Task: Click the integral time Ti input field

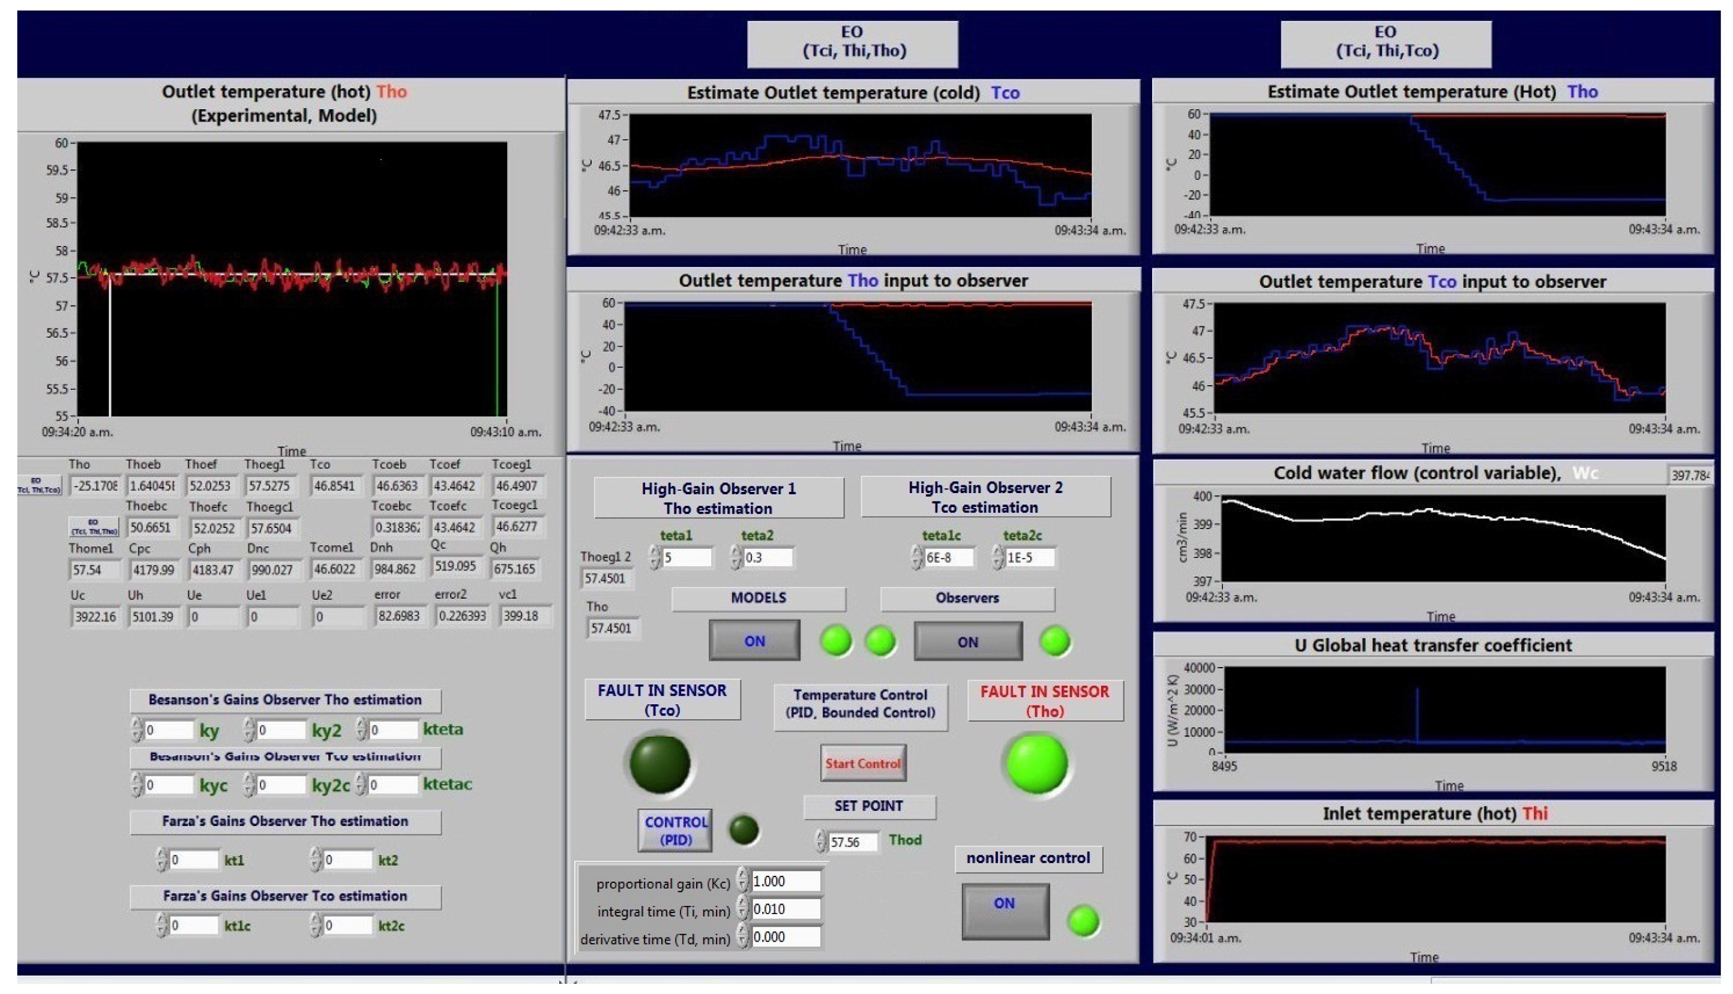Action: pyautogui.click(x=786, y=909)
